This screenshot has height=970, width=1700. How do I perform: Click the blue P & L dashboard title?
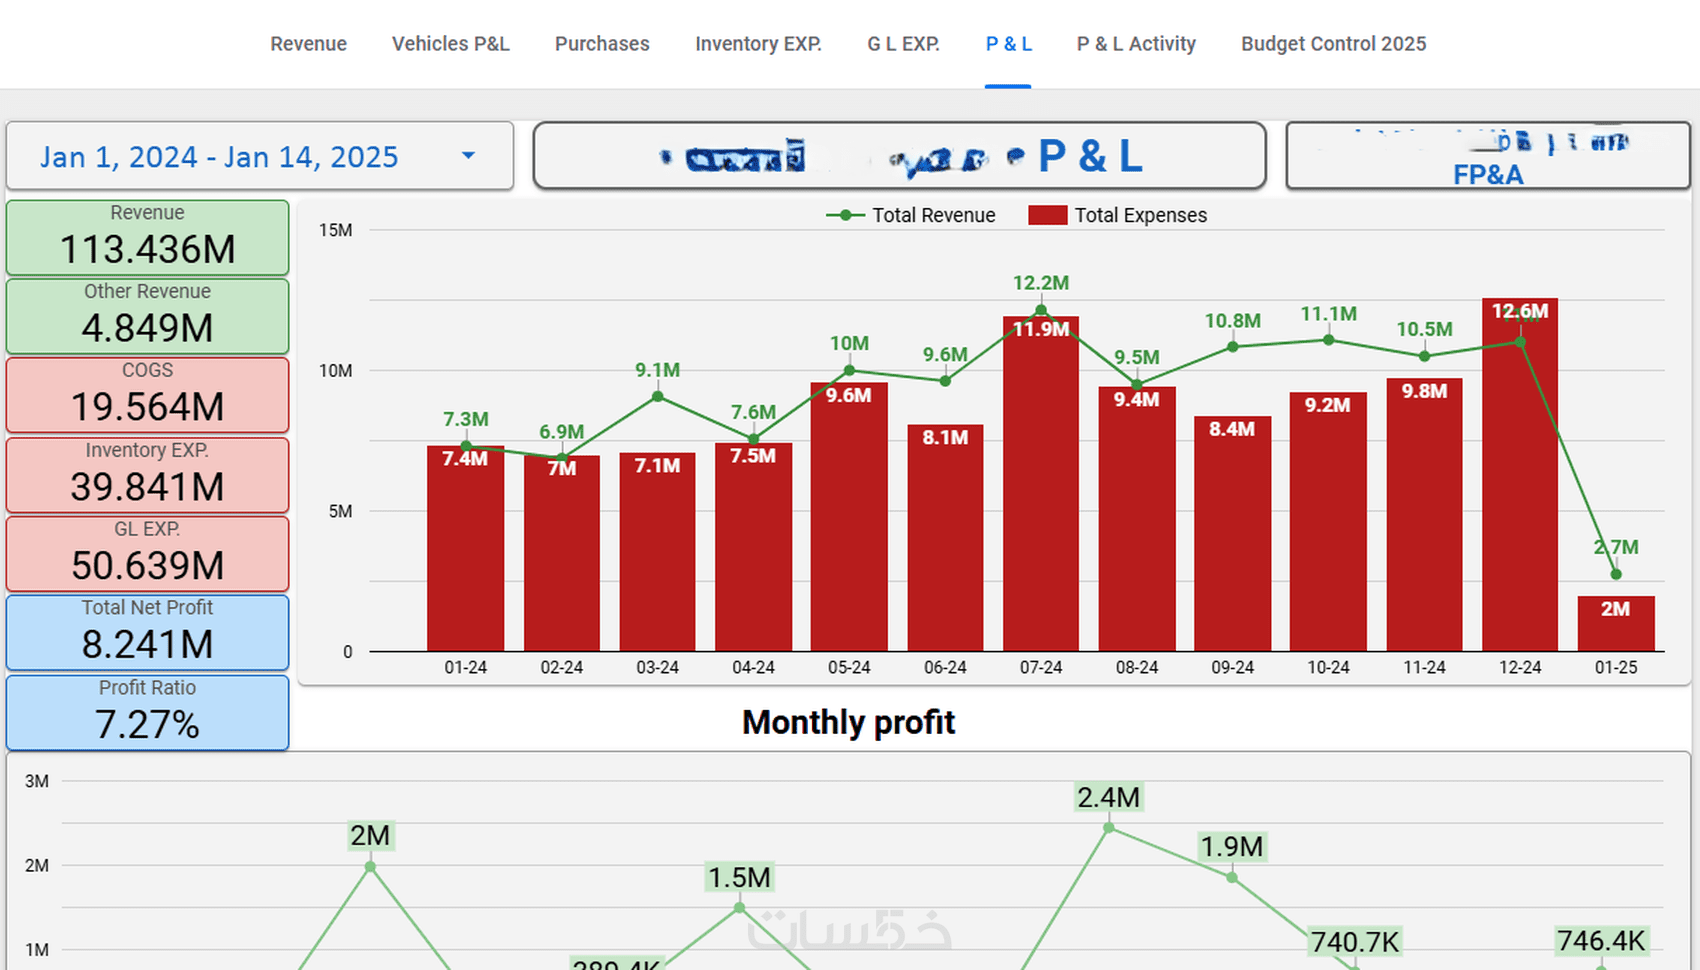click(x=1090, y=156)
